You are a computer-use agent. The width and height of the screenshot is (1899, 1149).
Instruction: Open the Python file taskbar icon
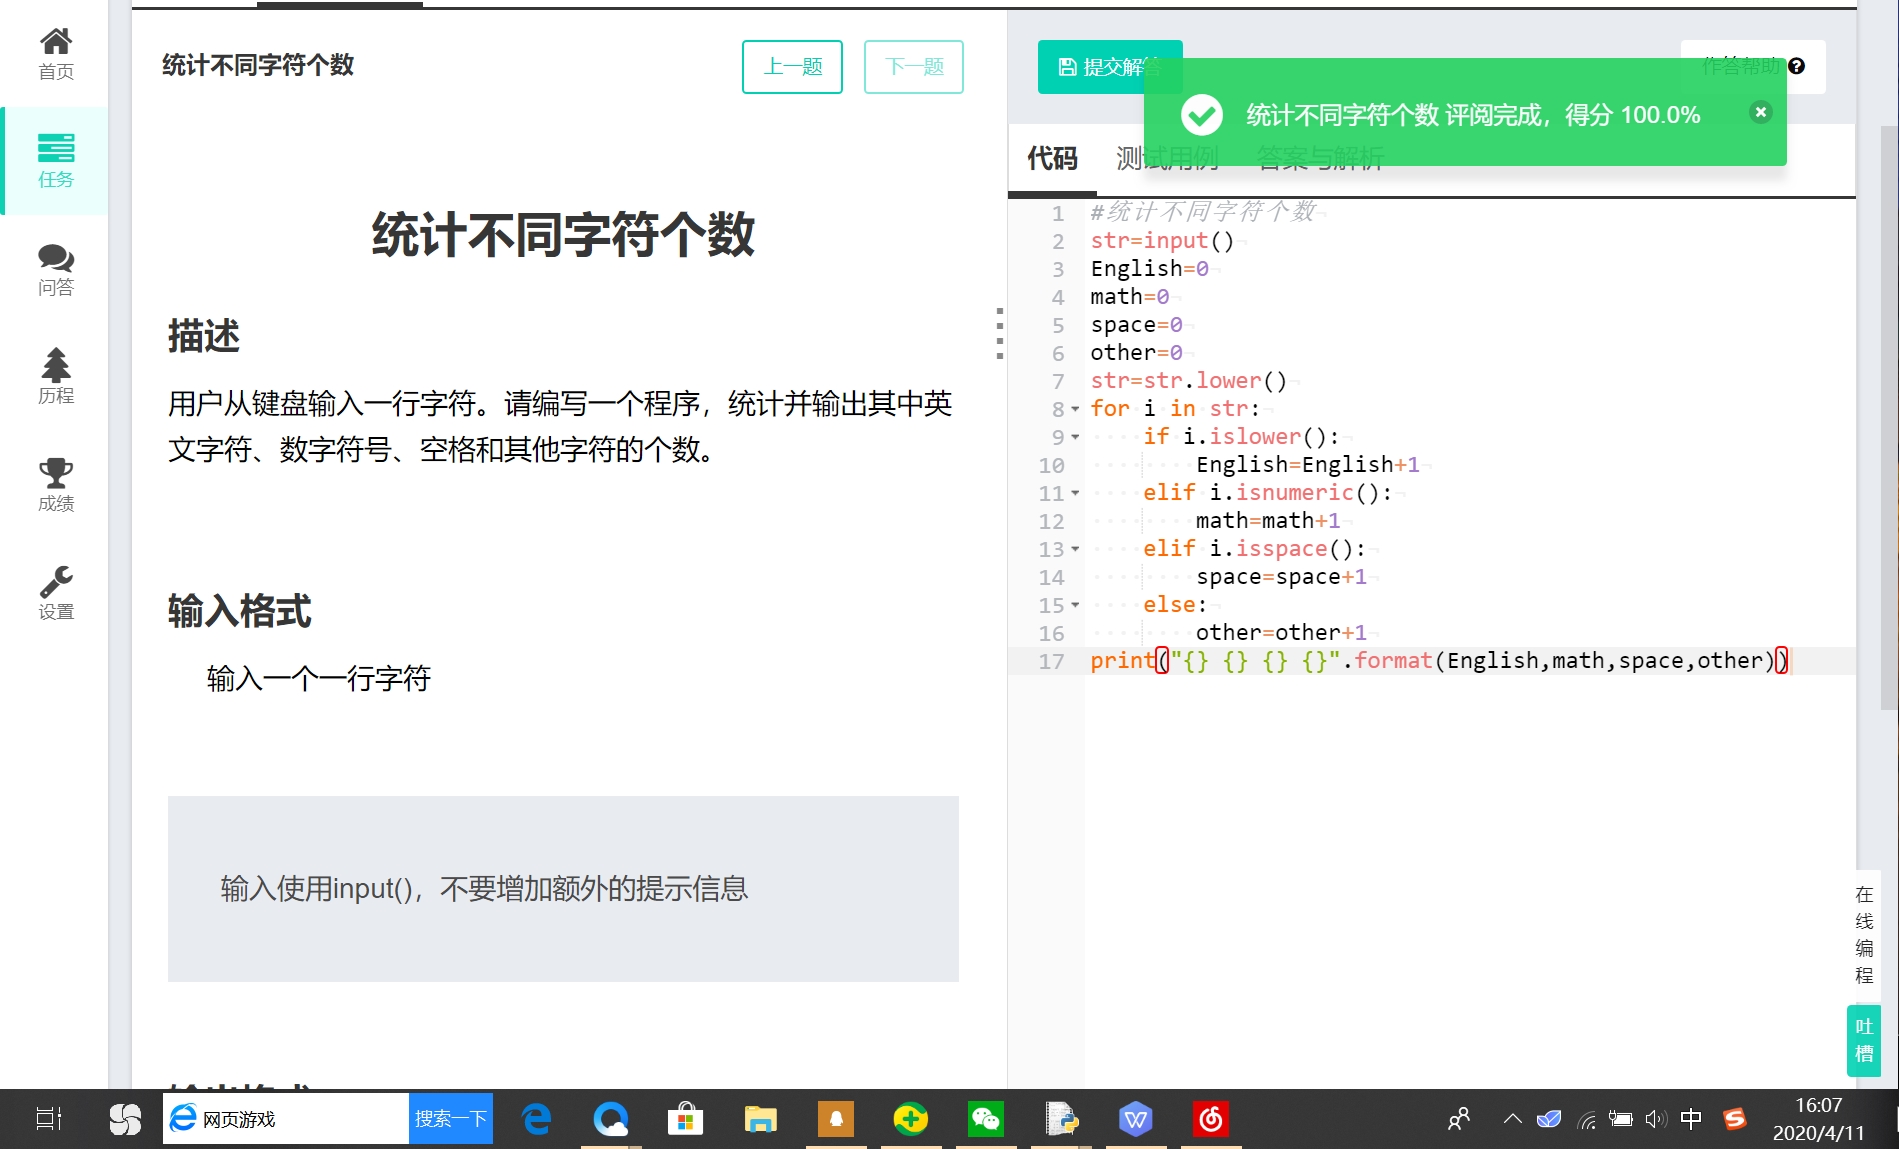(1061, 1119)
